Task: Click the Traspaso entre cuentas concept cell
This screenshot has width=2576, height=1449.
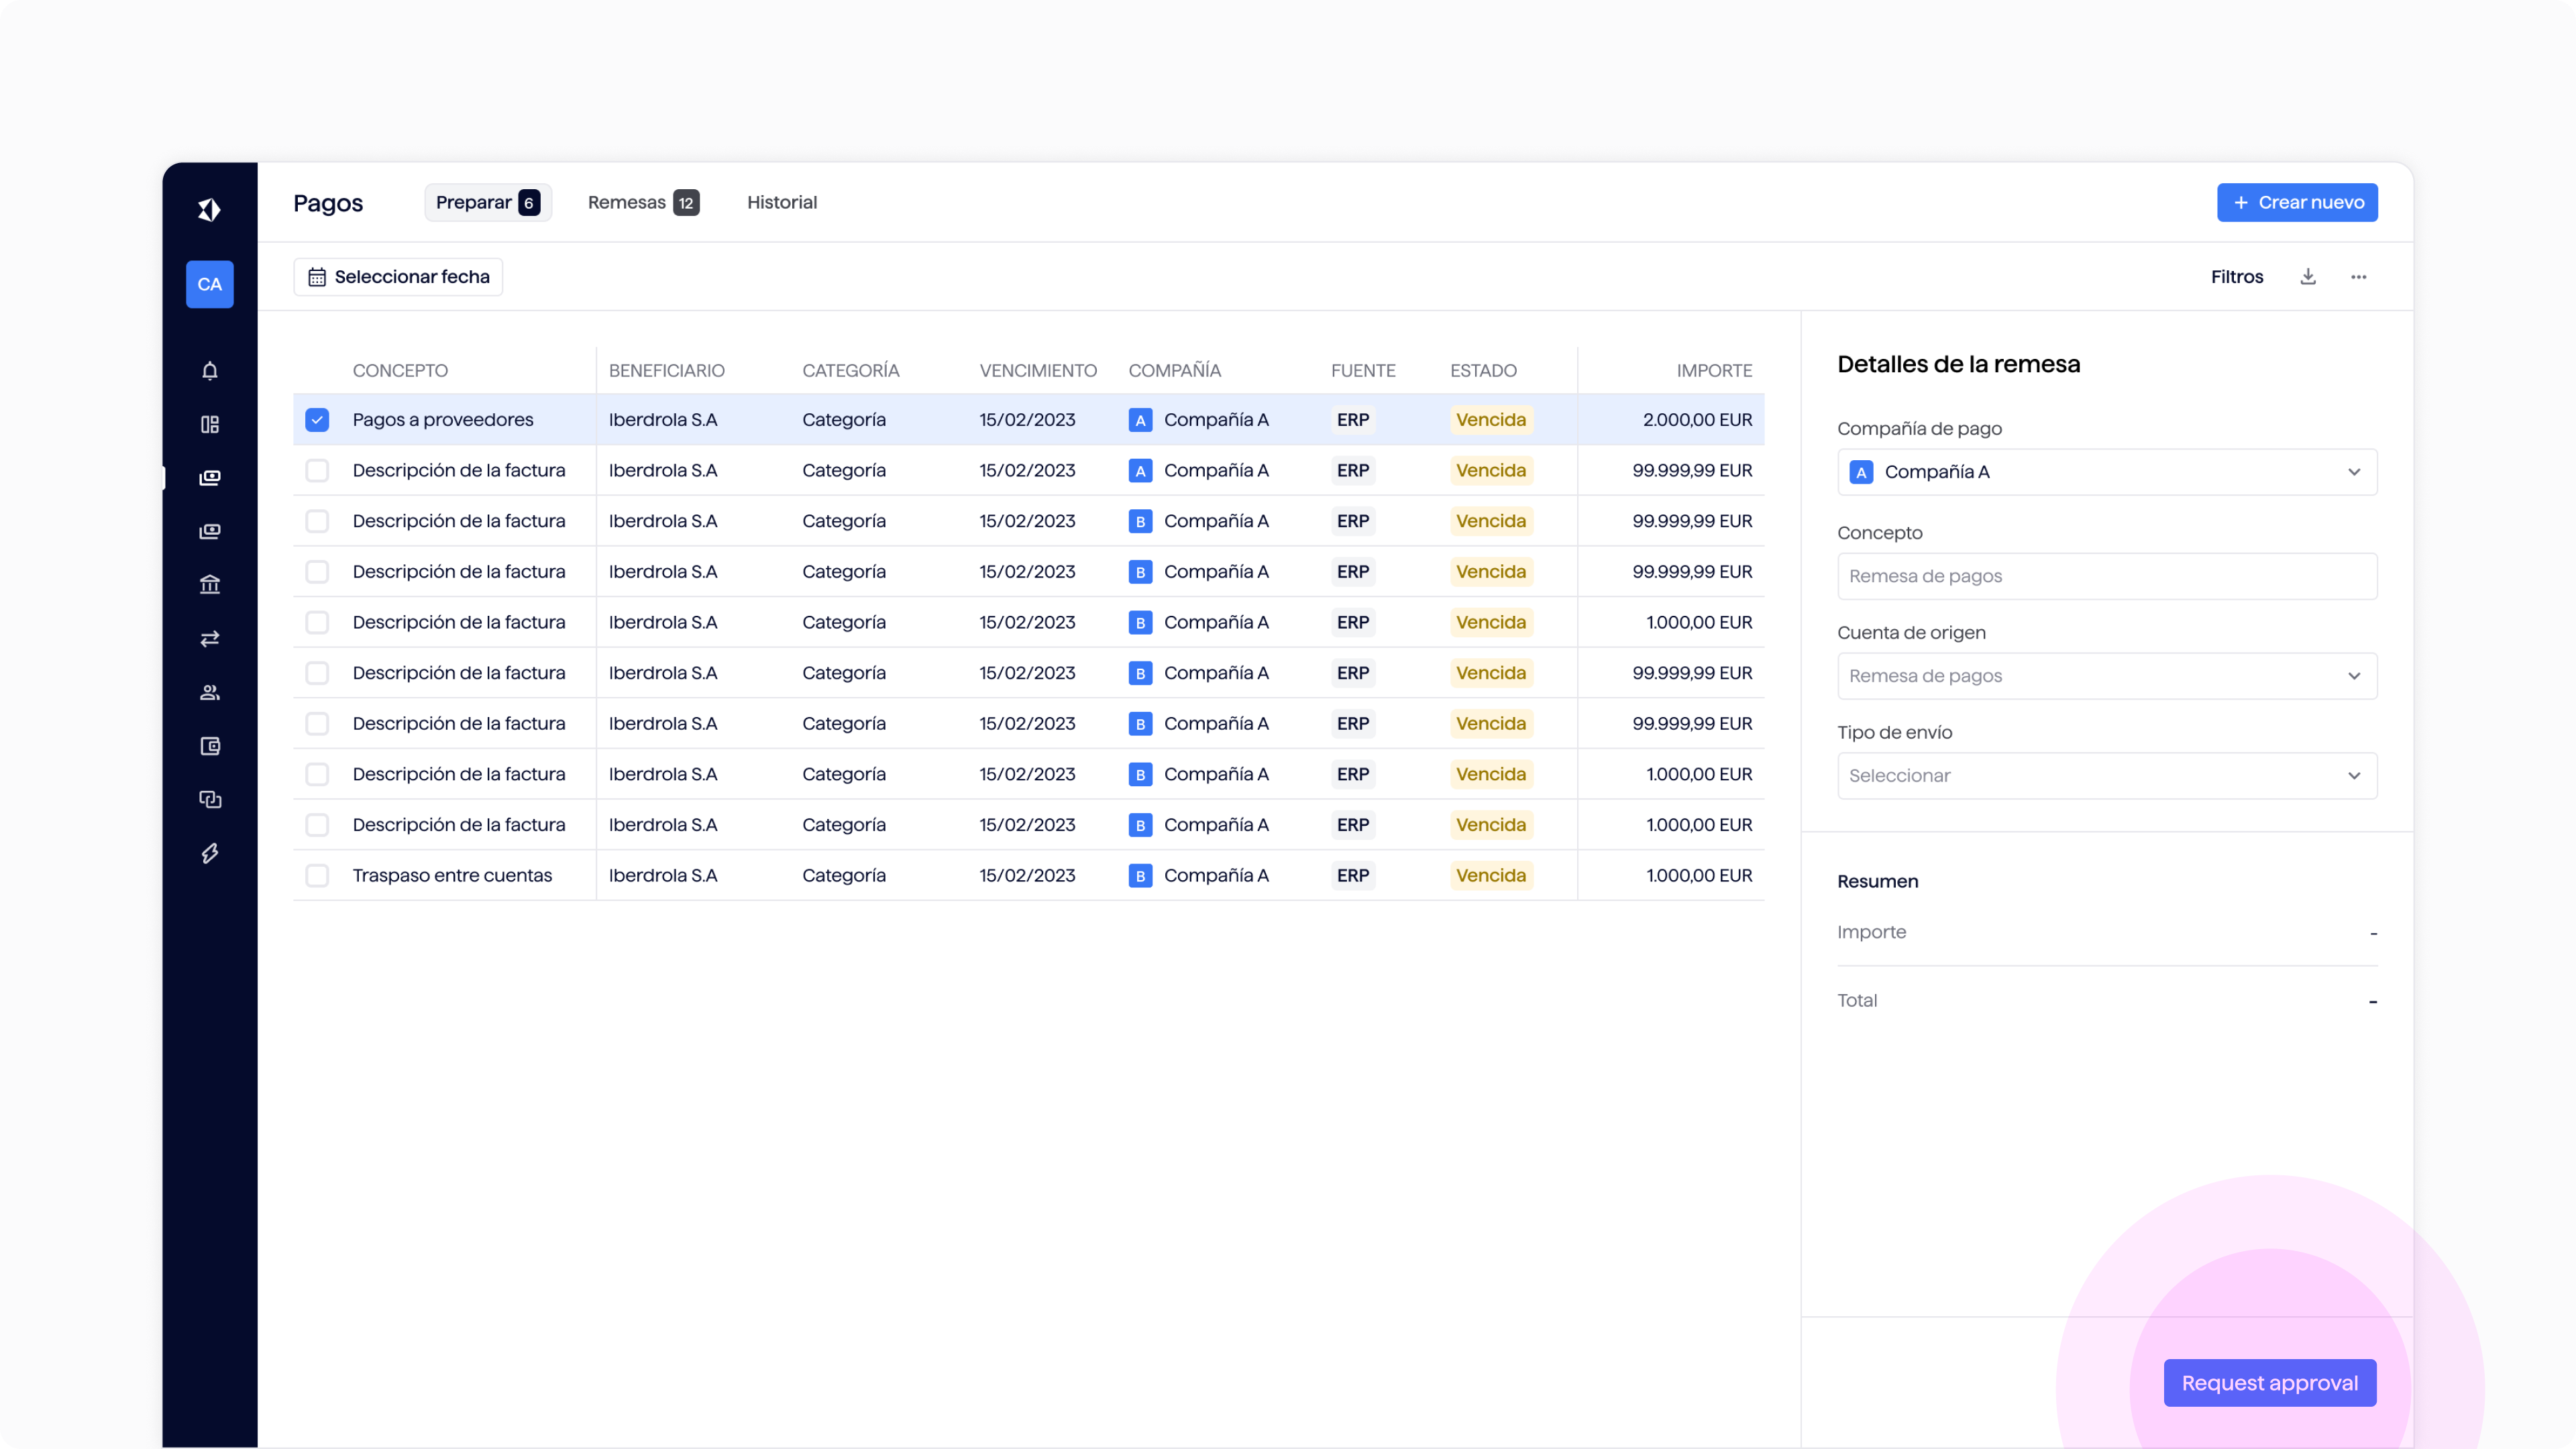Action: click(x=452, y=876)
